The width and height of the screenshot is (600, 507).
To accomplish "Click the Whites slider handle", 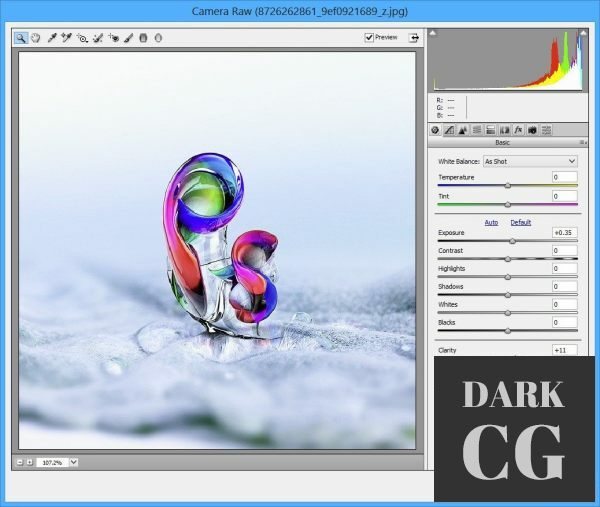I will point(507,313).
